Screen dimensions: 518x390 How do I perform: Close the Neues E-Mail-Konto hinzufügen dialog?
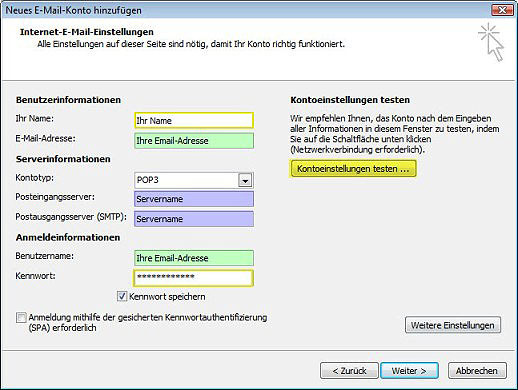point(503,10)
